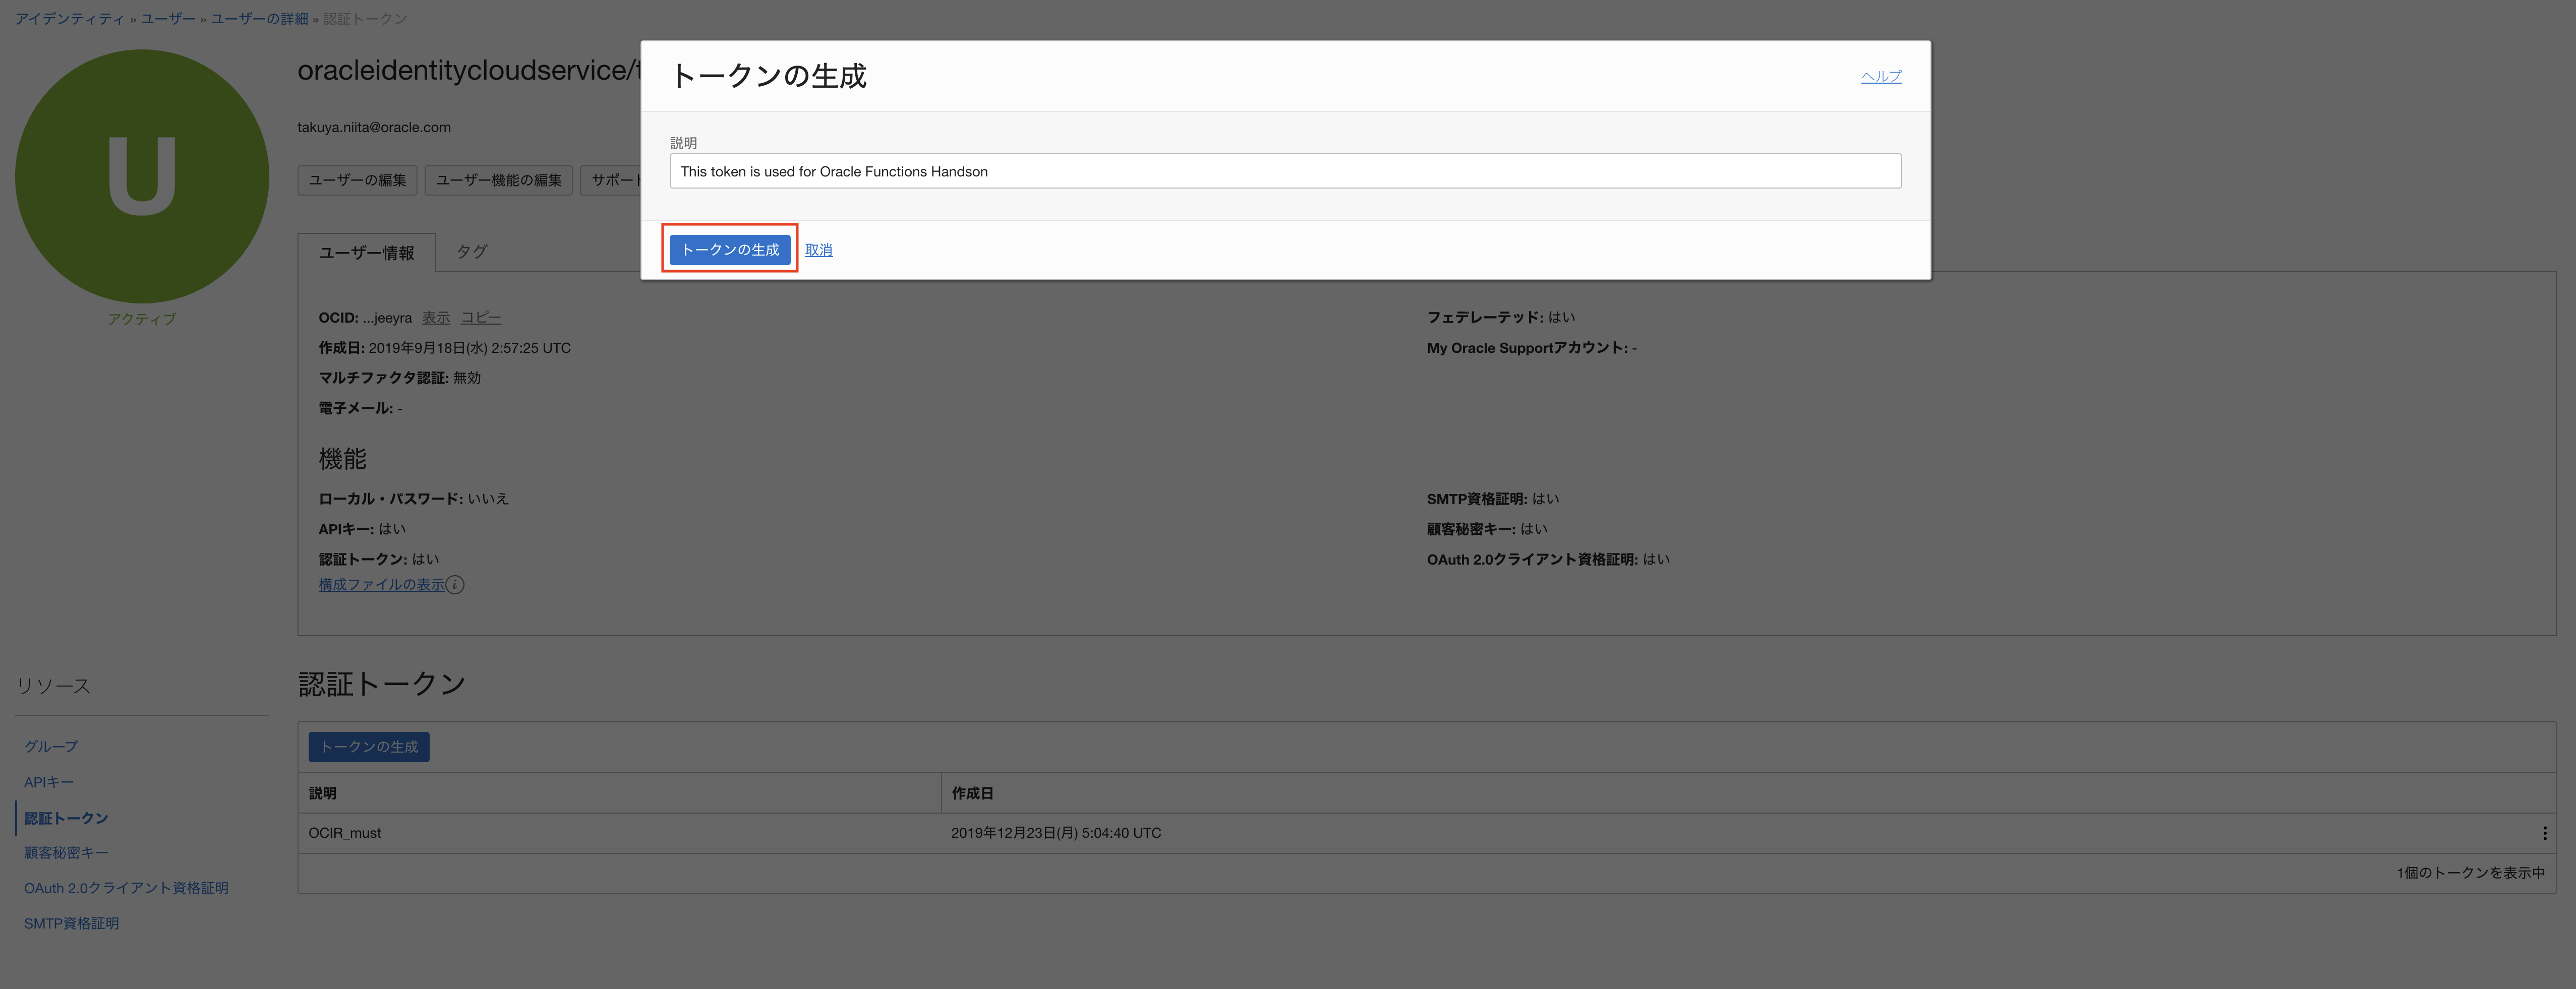Screen dimensions: 2576x989
Task: Click the green U user avatar
Action: click(x=142, y=177)
